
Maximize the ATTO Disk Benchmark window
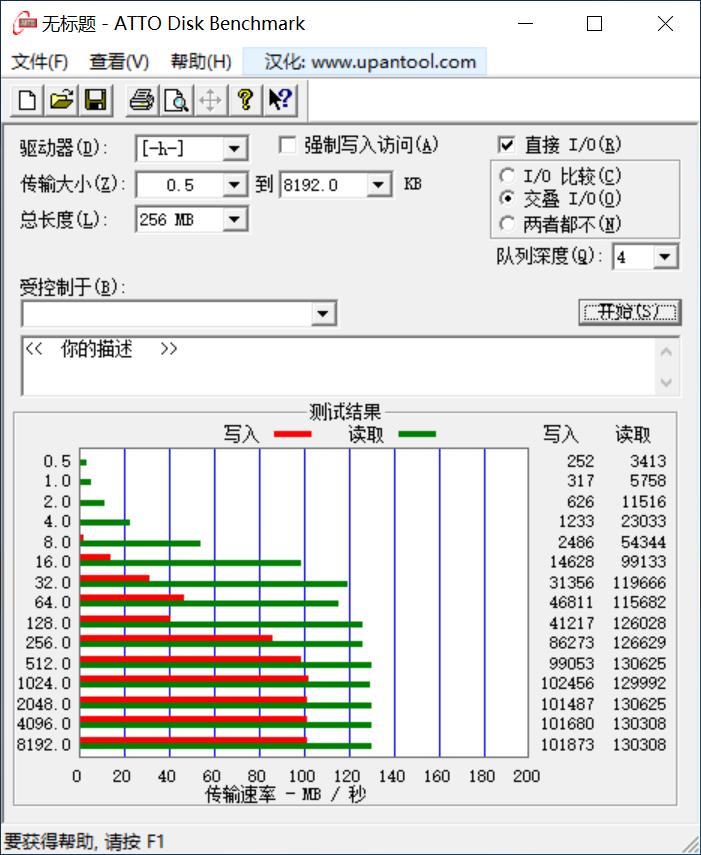[x=595, y=23]
